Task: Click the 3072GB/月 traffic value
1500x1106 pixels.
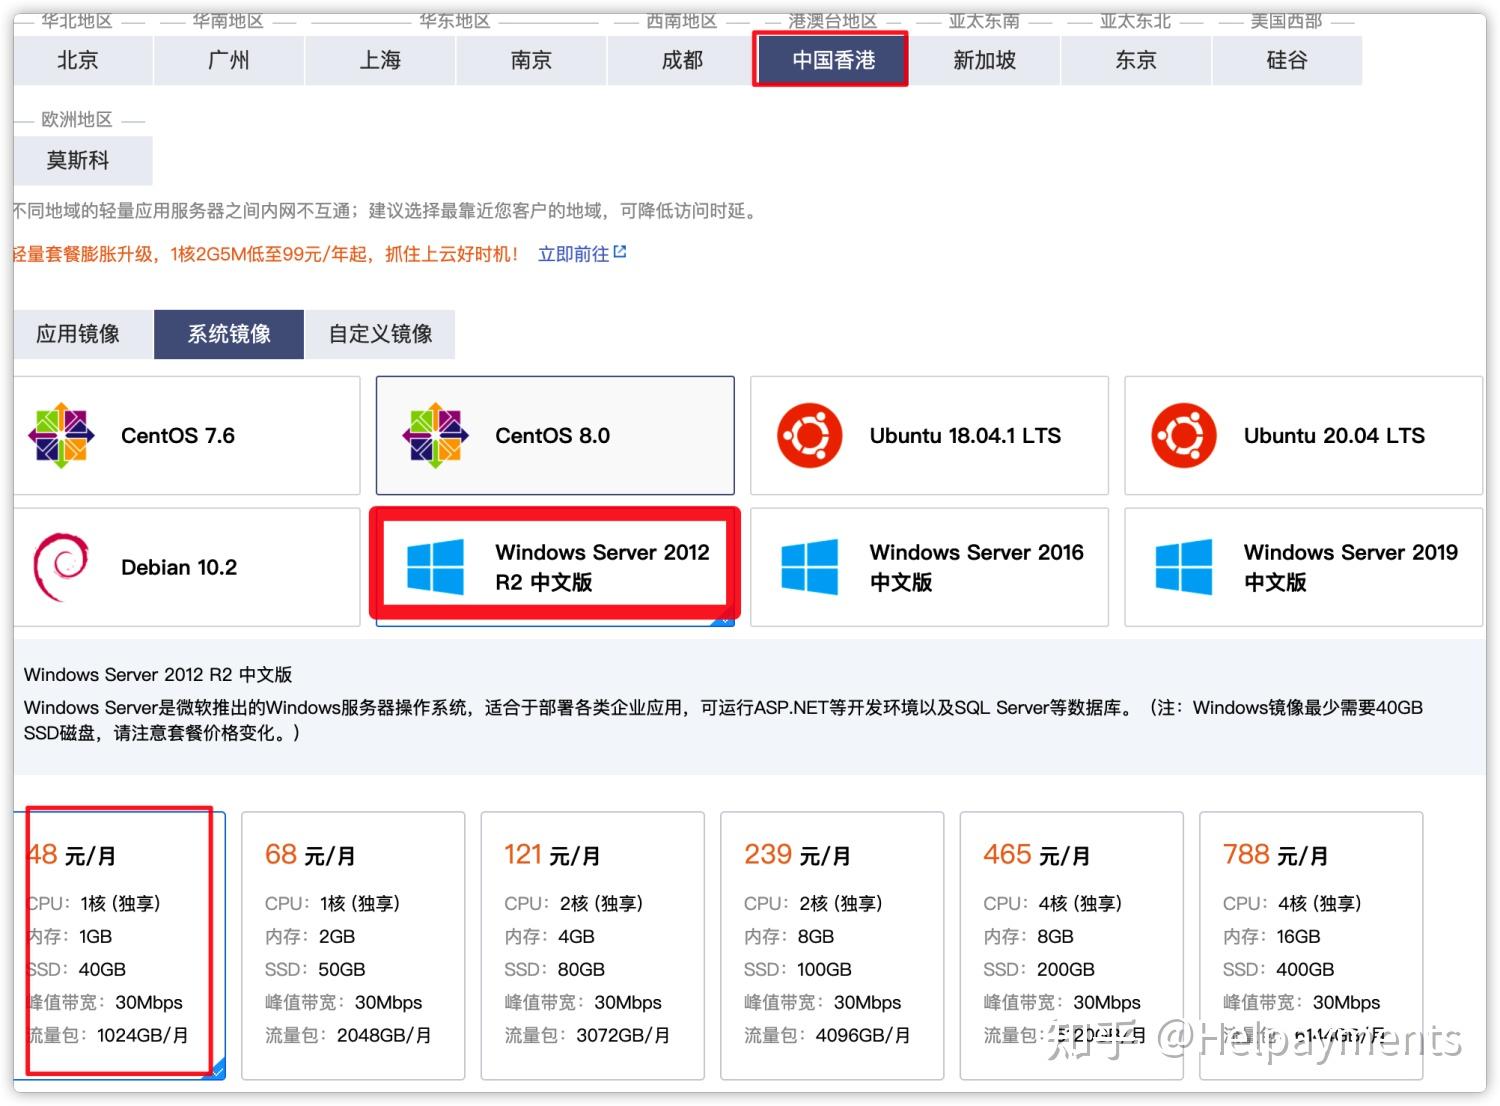Action: (x=623, y=1036)
